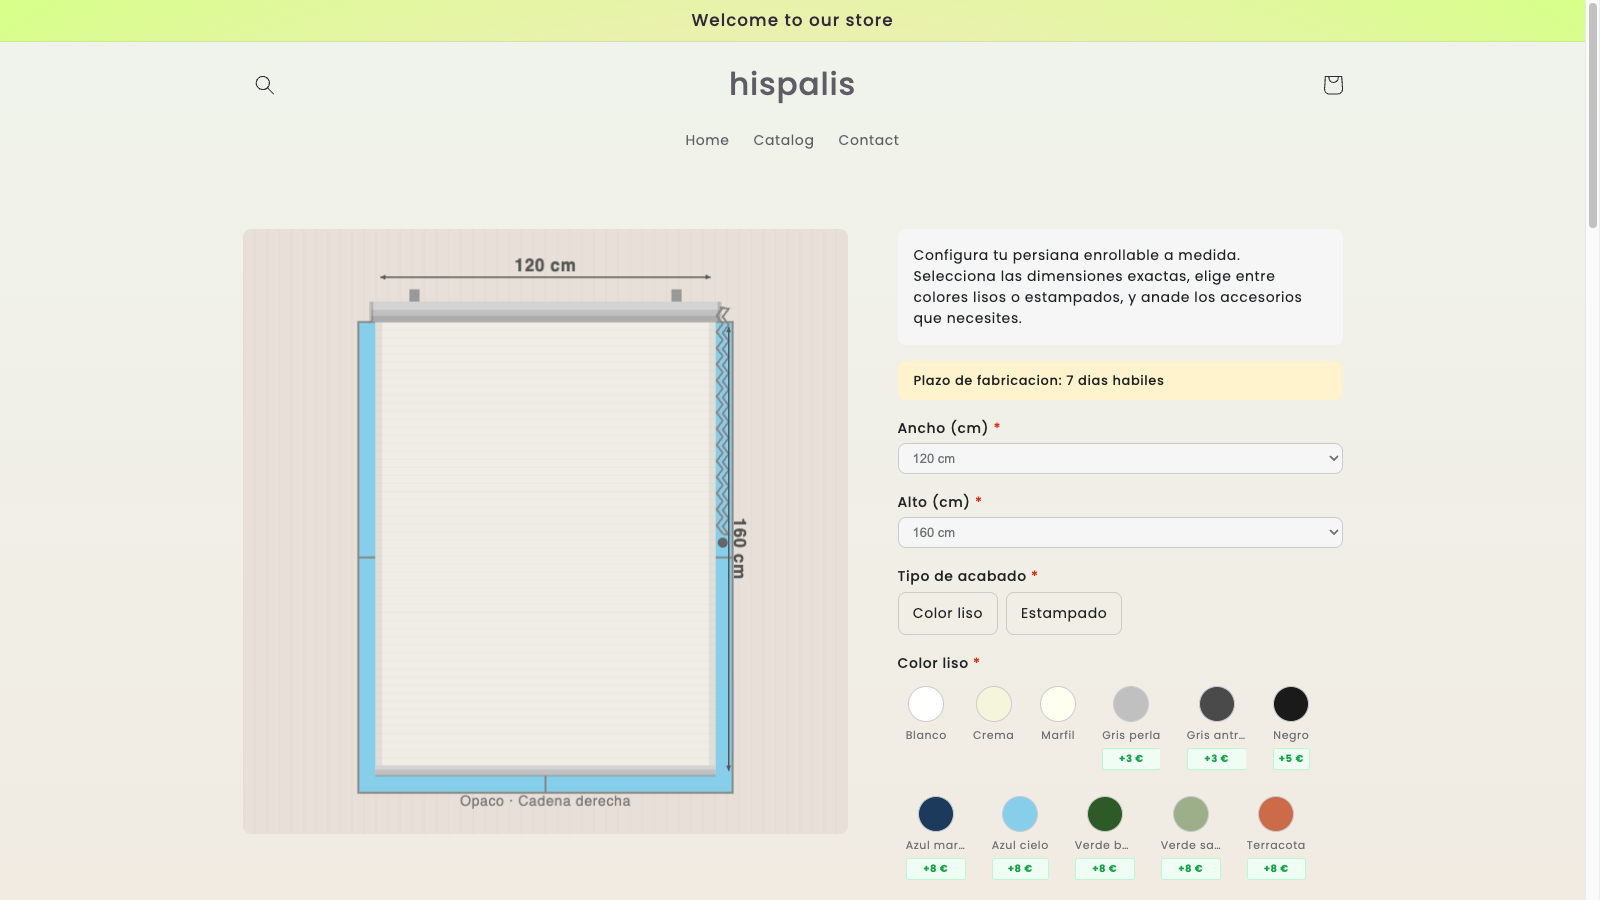Open the Catalog page
Viewport: 1600px width, 900px height.
(783, 140)
